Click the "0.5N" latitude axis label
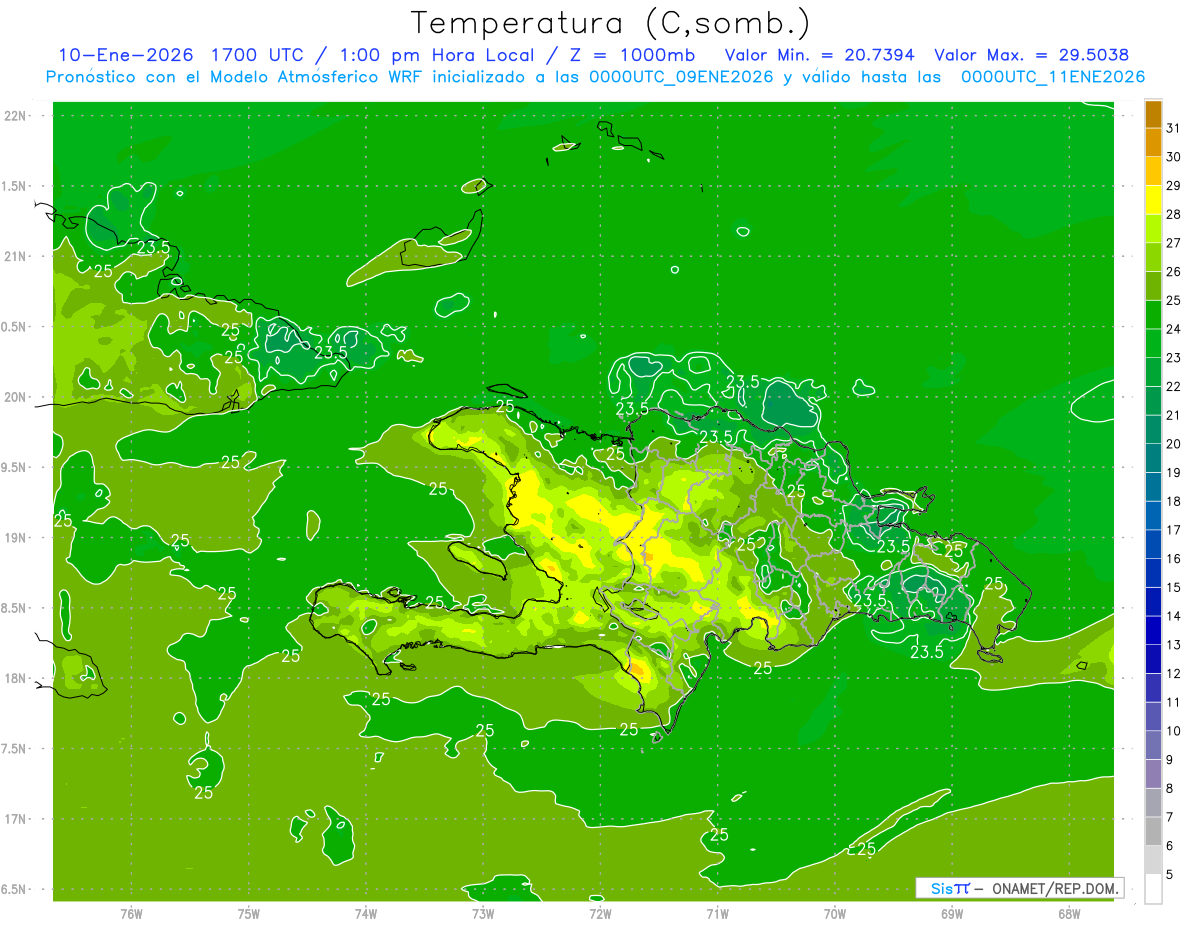Screen dimensions: 1200x927 pos(14,327)
